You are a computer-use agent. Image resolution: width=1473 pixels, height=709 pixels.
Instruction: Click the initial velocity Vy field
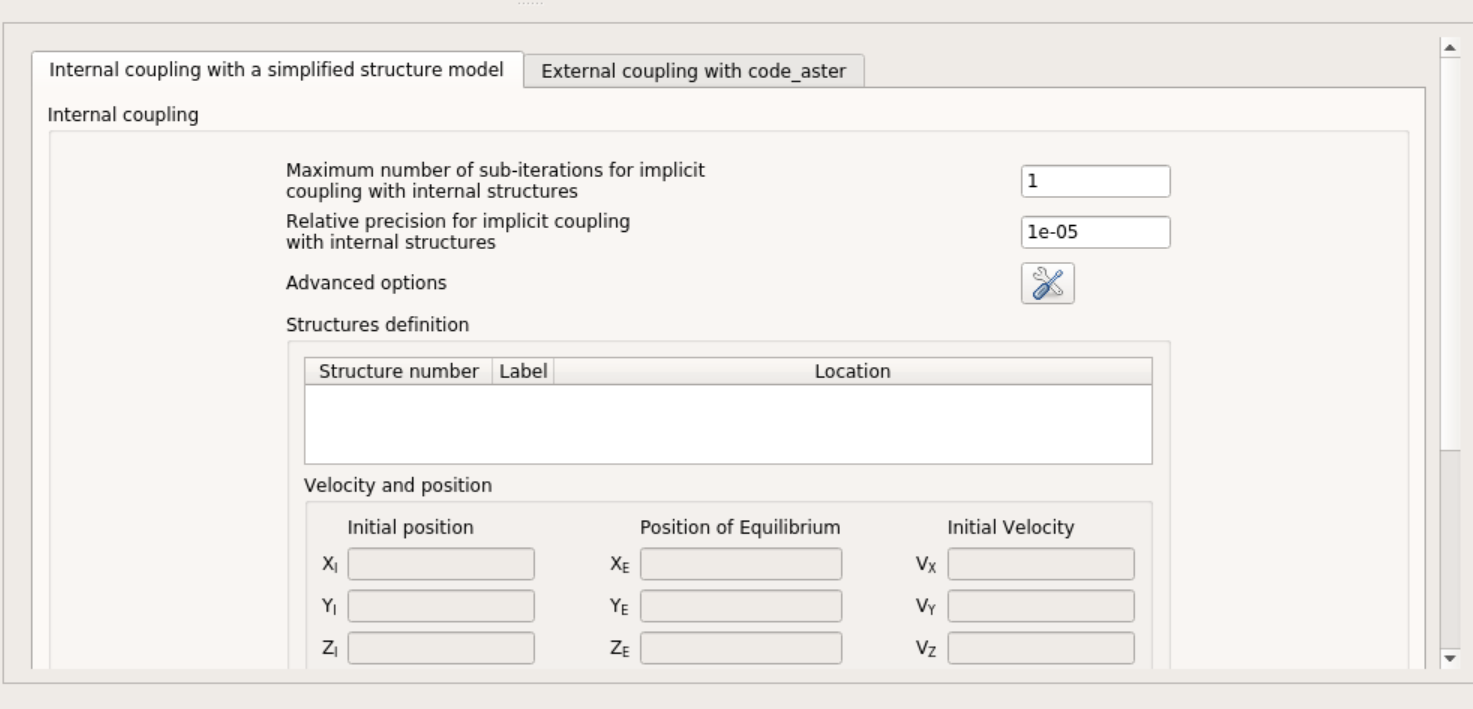tap(1041, 606)
